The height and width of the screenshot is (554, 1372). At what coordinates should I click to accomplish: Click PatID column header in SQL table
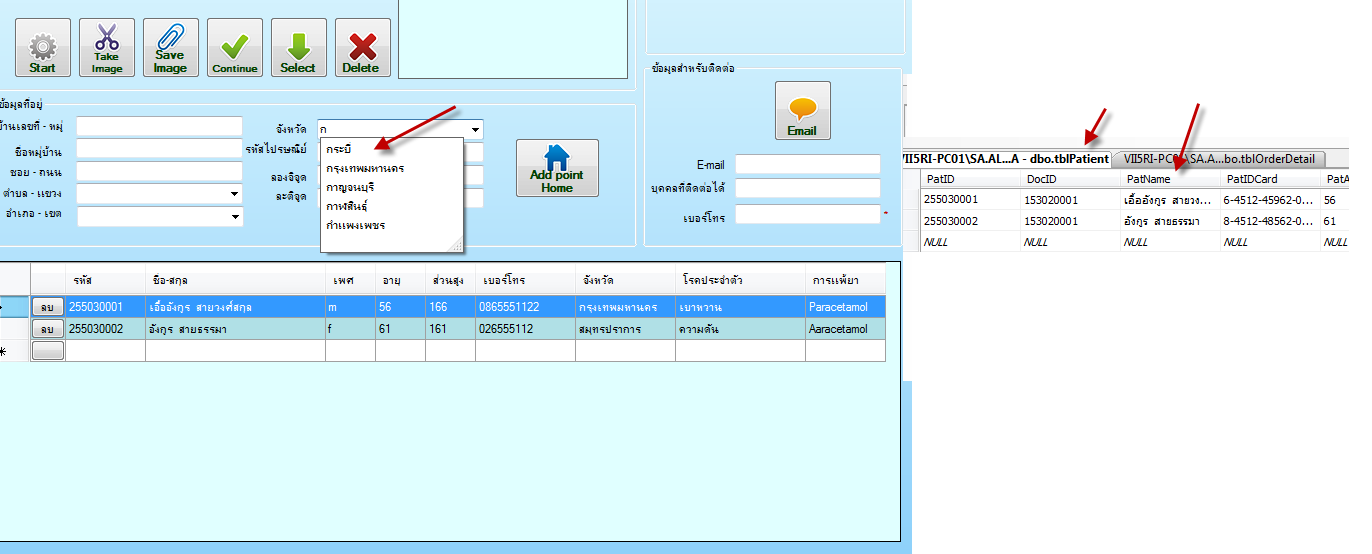970,179
